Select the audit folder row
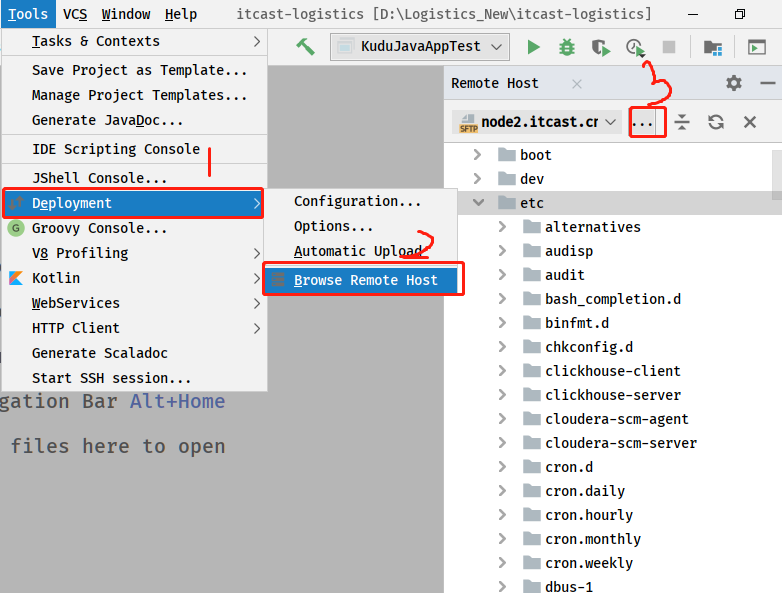Viewport: 782px width, 593px height. pyautogui.click(x=613, y=275)
